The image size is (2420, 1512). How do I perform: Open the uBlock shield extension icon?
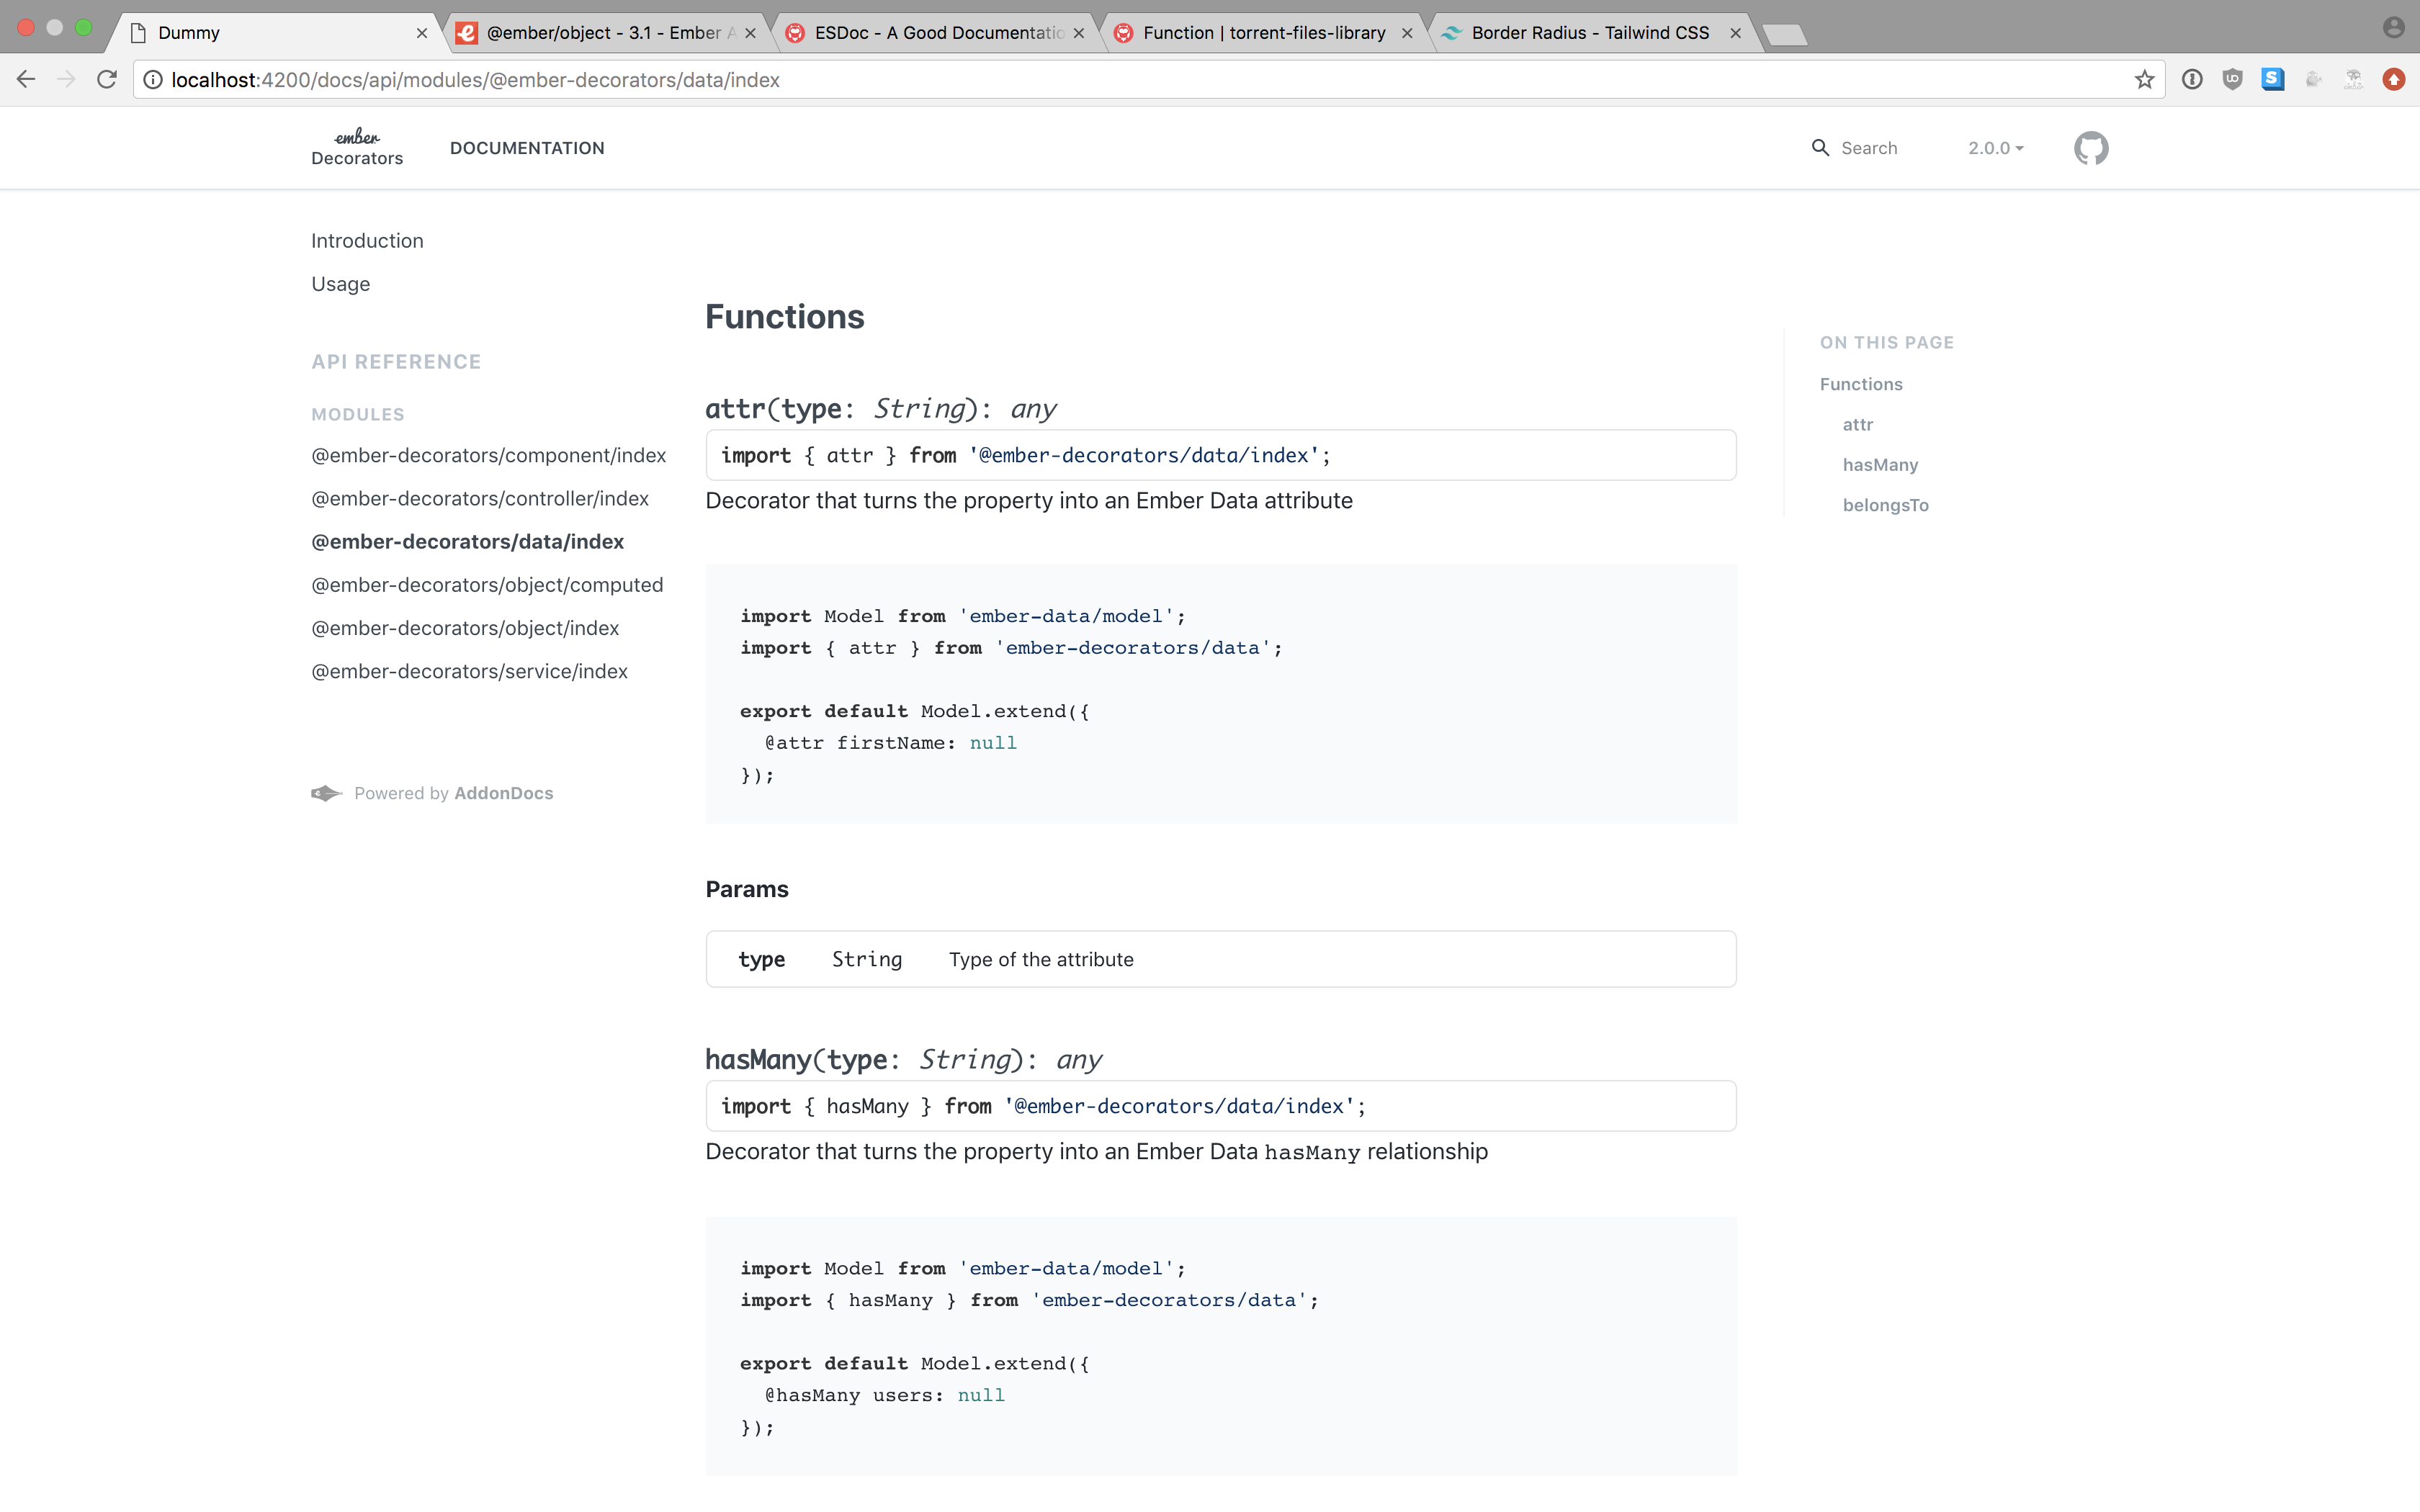click(2232, 80)
